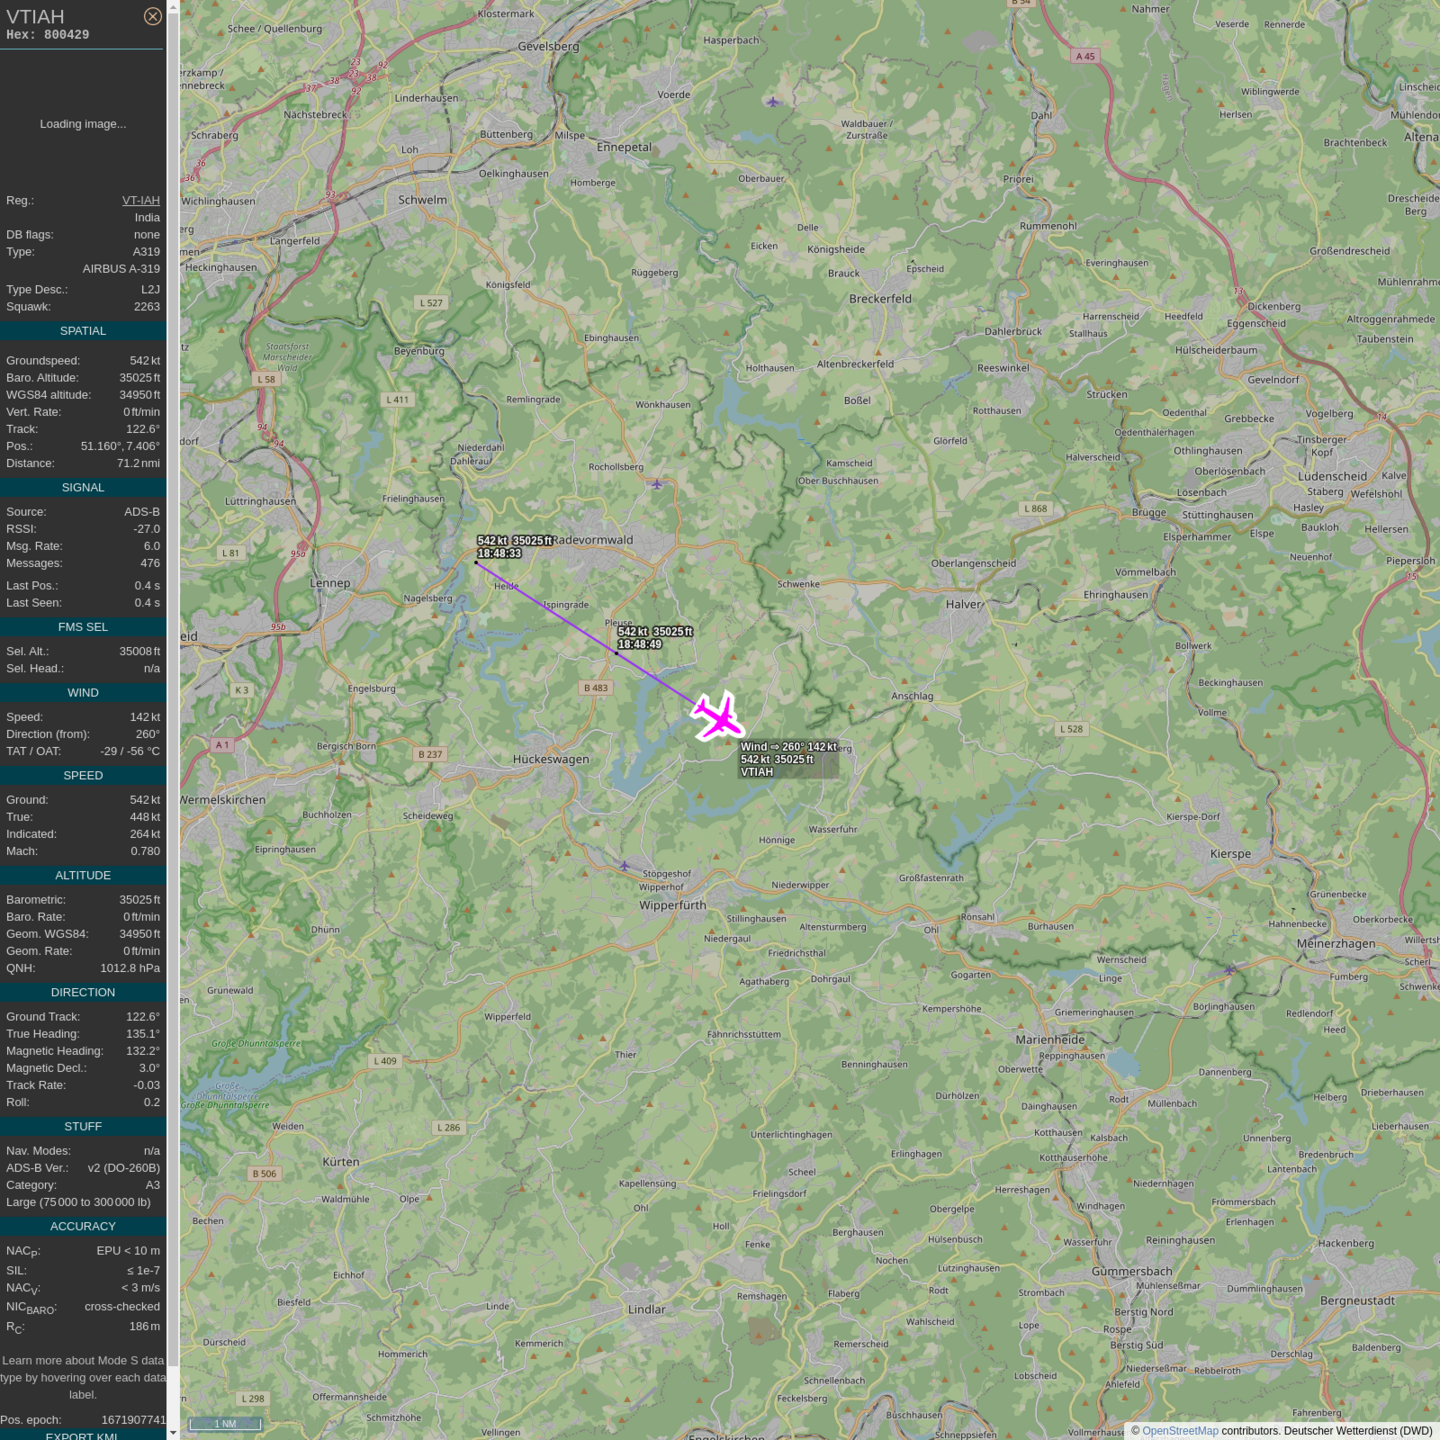Click the VTIAH wind info label on map
The height and width of the screenshot is (1440, 1440).
tap(788, 759)
